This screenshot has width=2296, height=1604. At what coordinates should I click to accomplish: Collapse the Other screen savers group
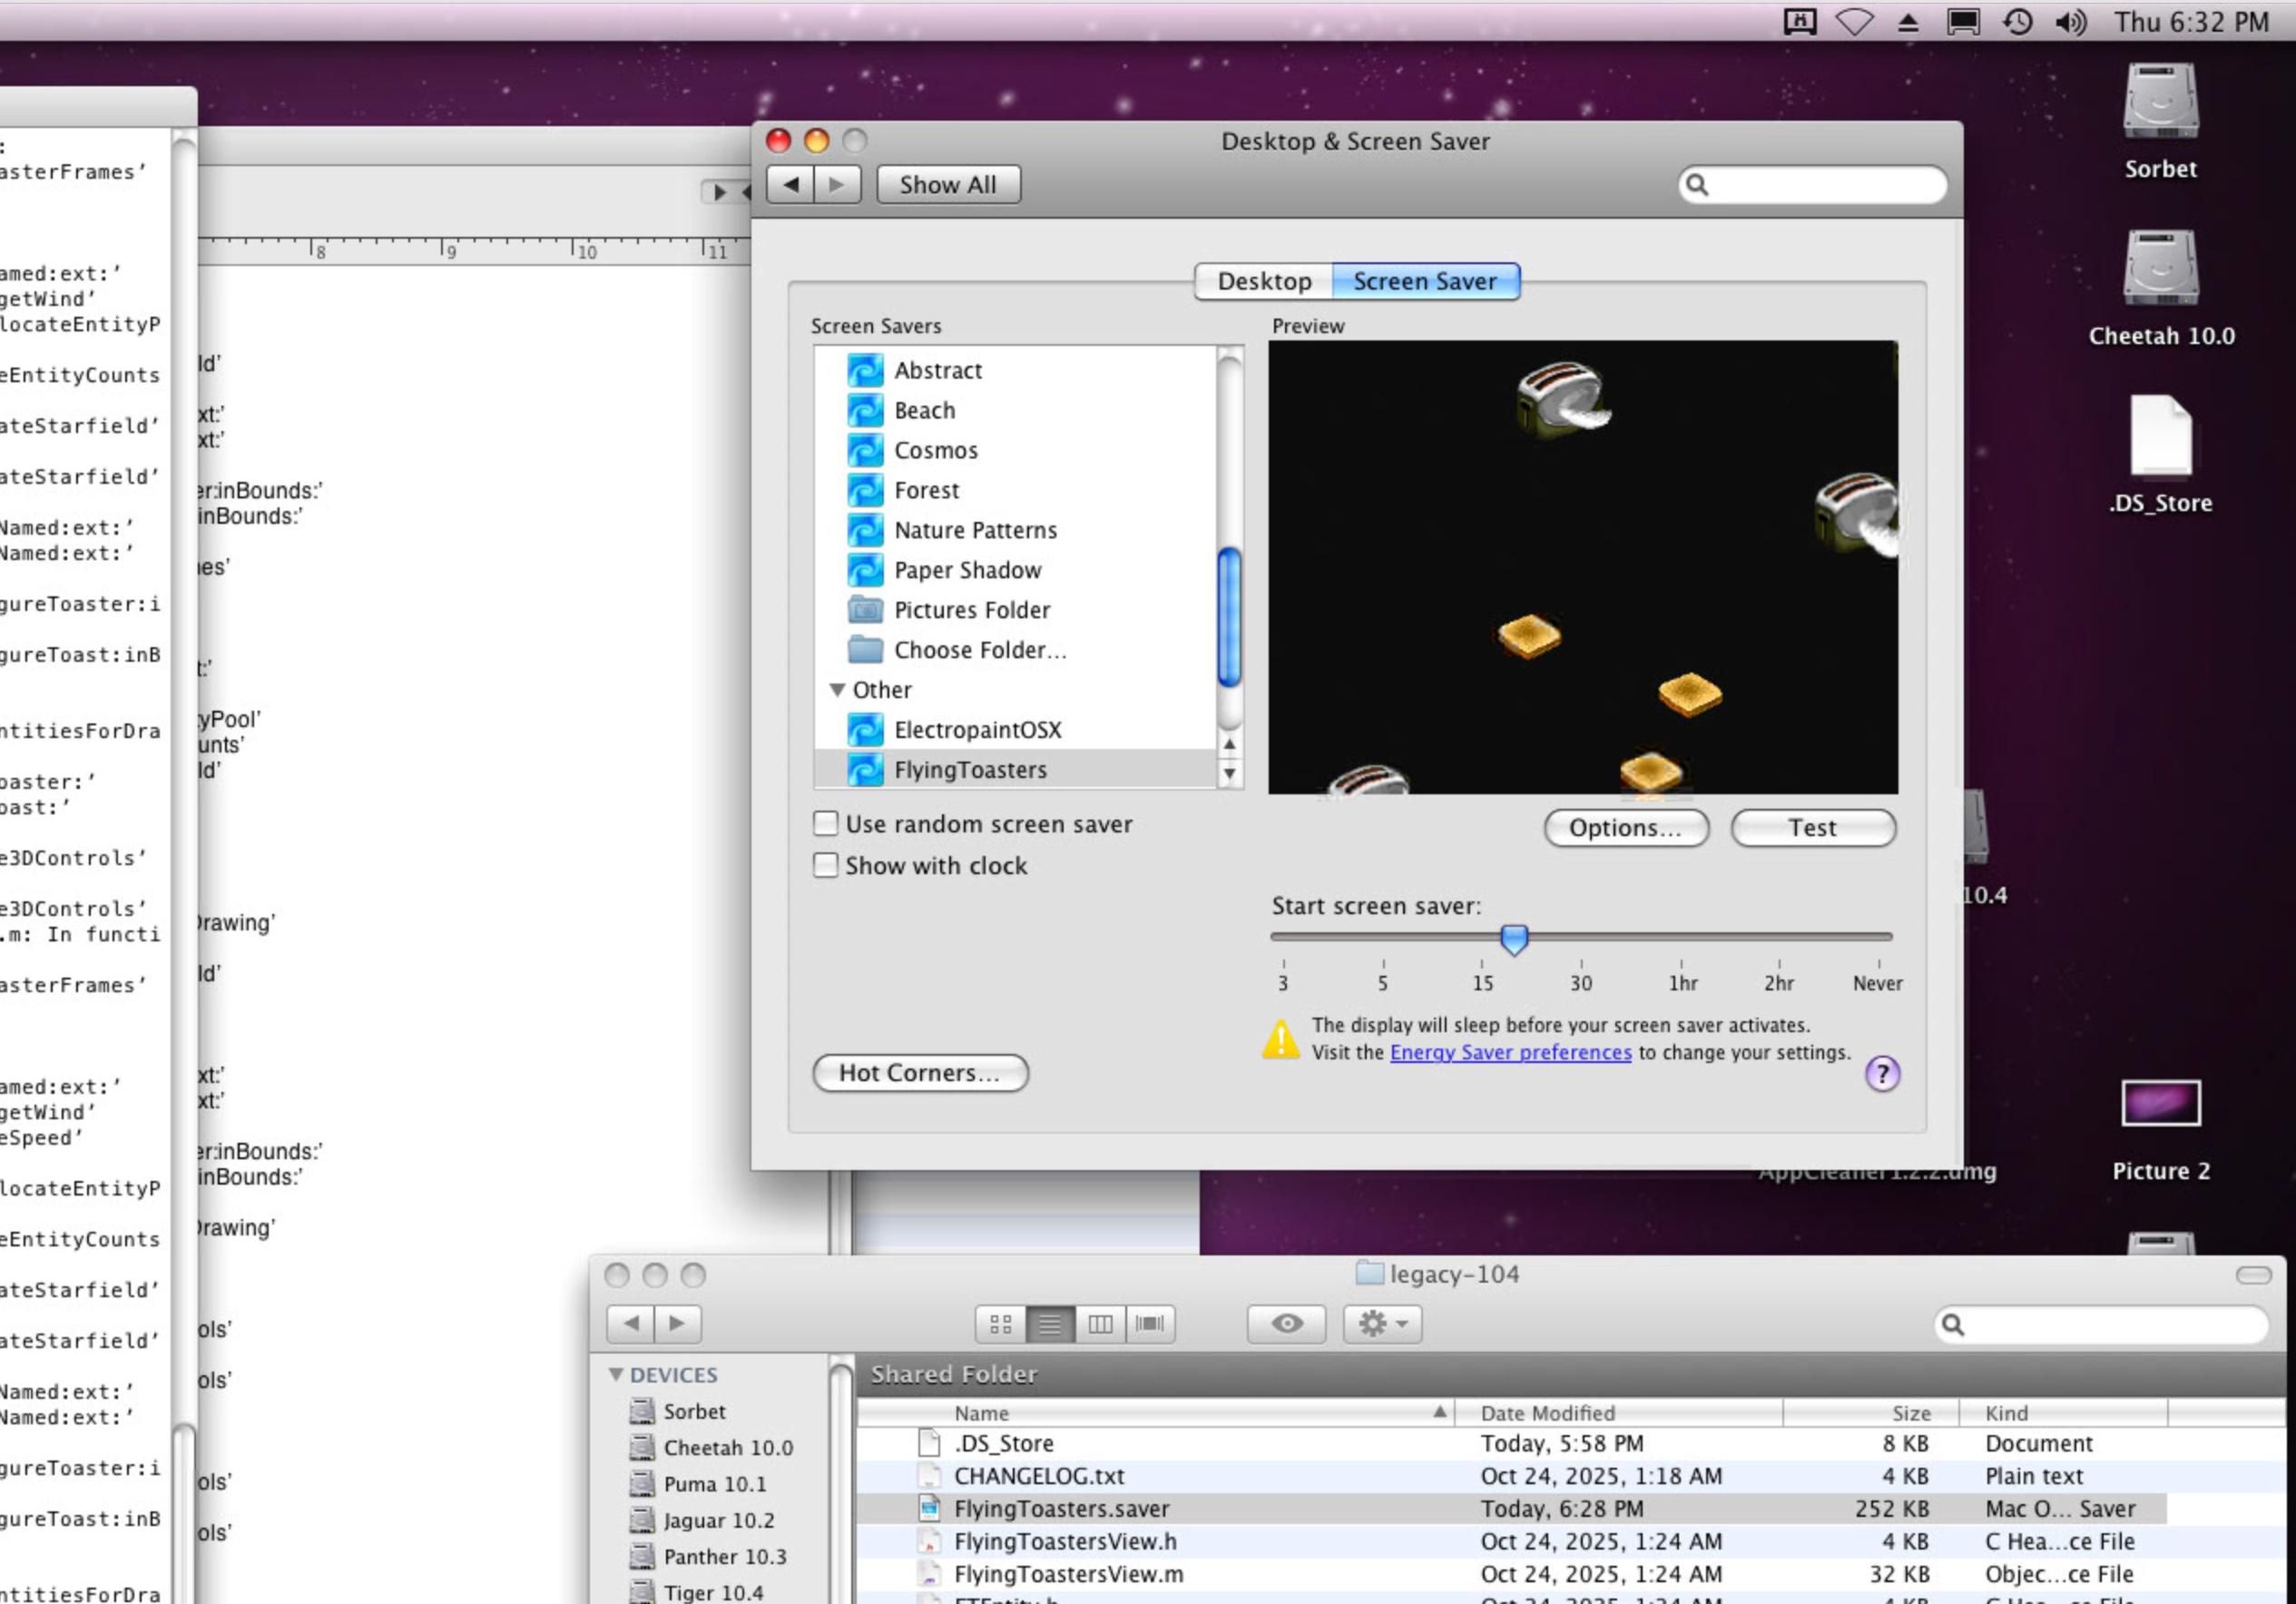pos(838,689)
